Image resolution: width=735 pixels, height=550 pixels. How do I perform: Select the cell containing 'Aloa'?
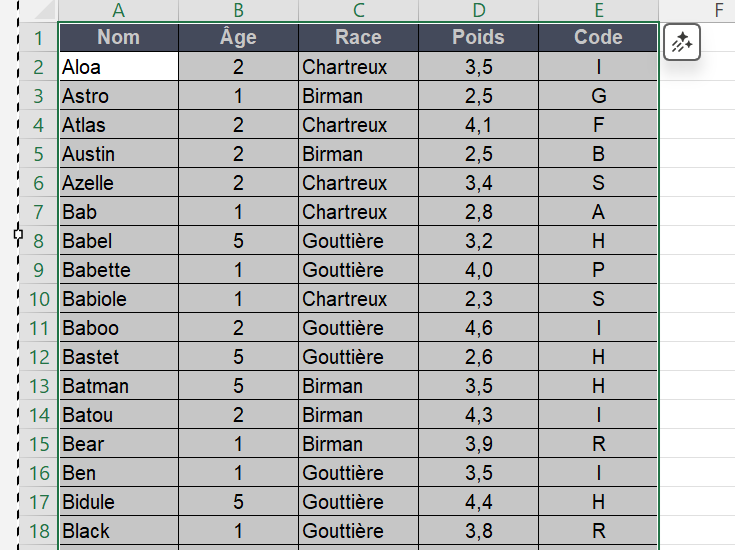(118, 67)
